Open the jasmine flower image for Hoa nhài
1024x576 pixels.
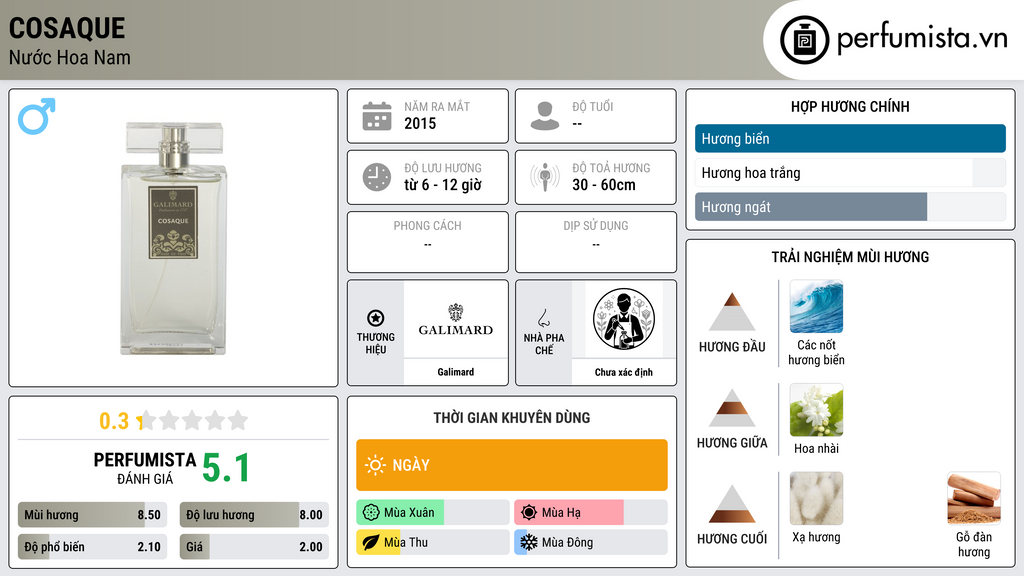(816, 409)
